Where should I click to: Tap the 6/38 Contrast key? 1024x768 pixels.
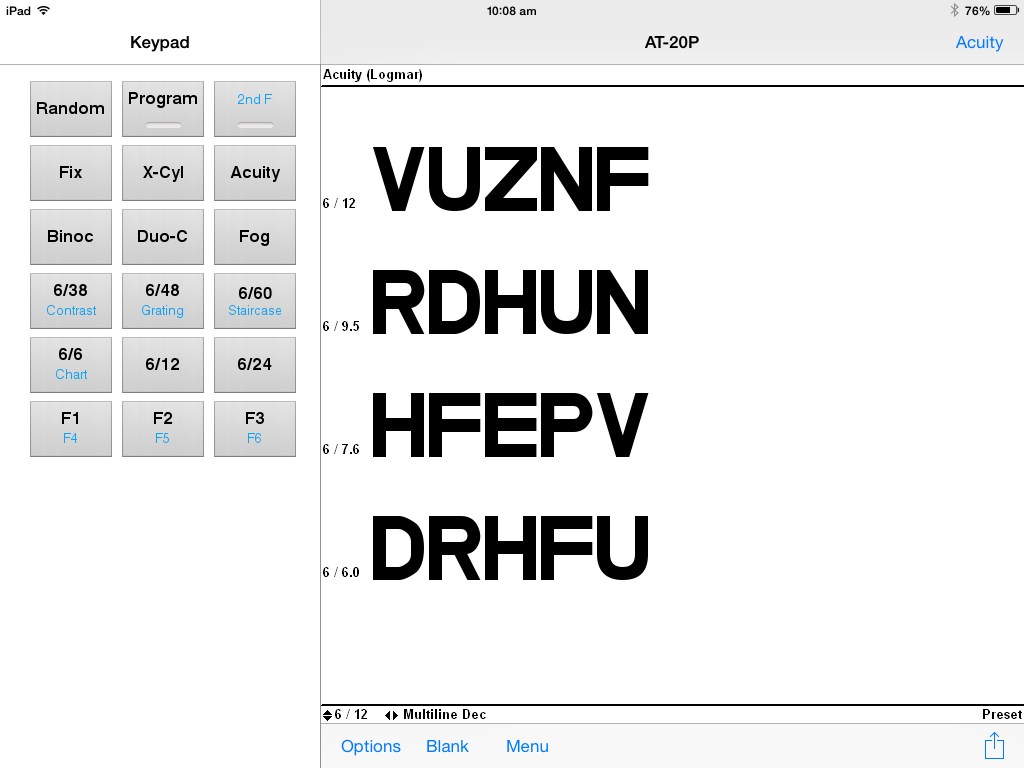pos(71,300)
